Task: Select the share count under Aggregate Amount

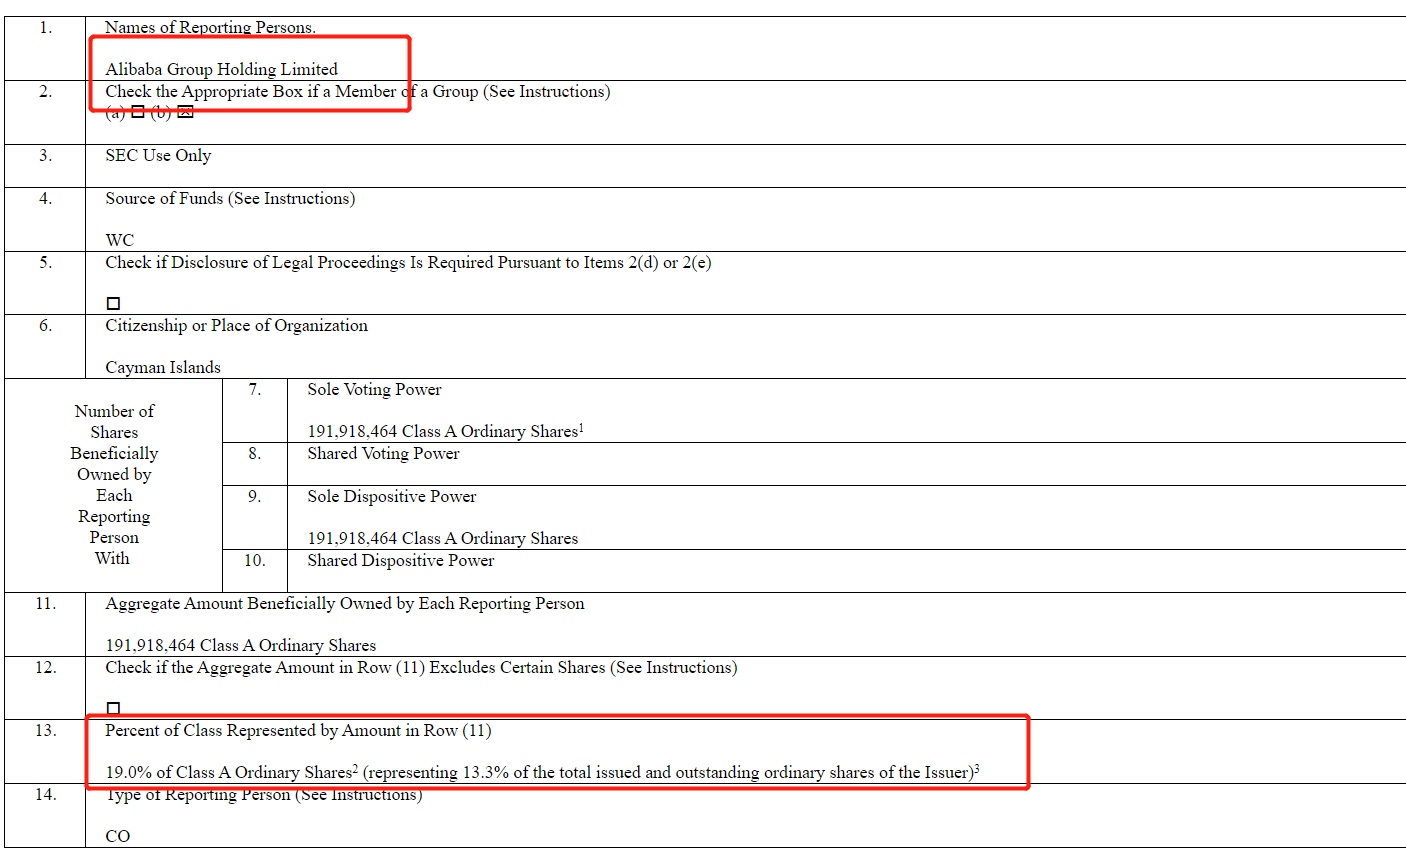Action: click(241, 646)
